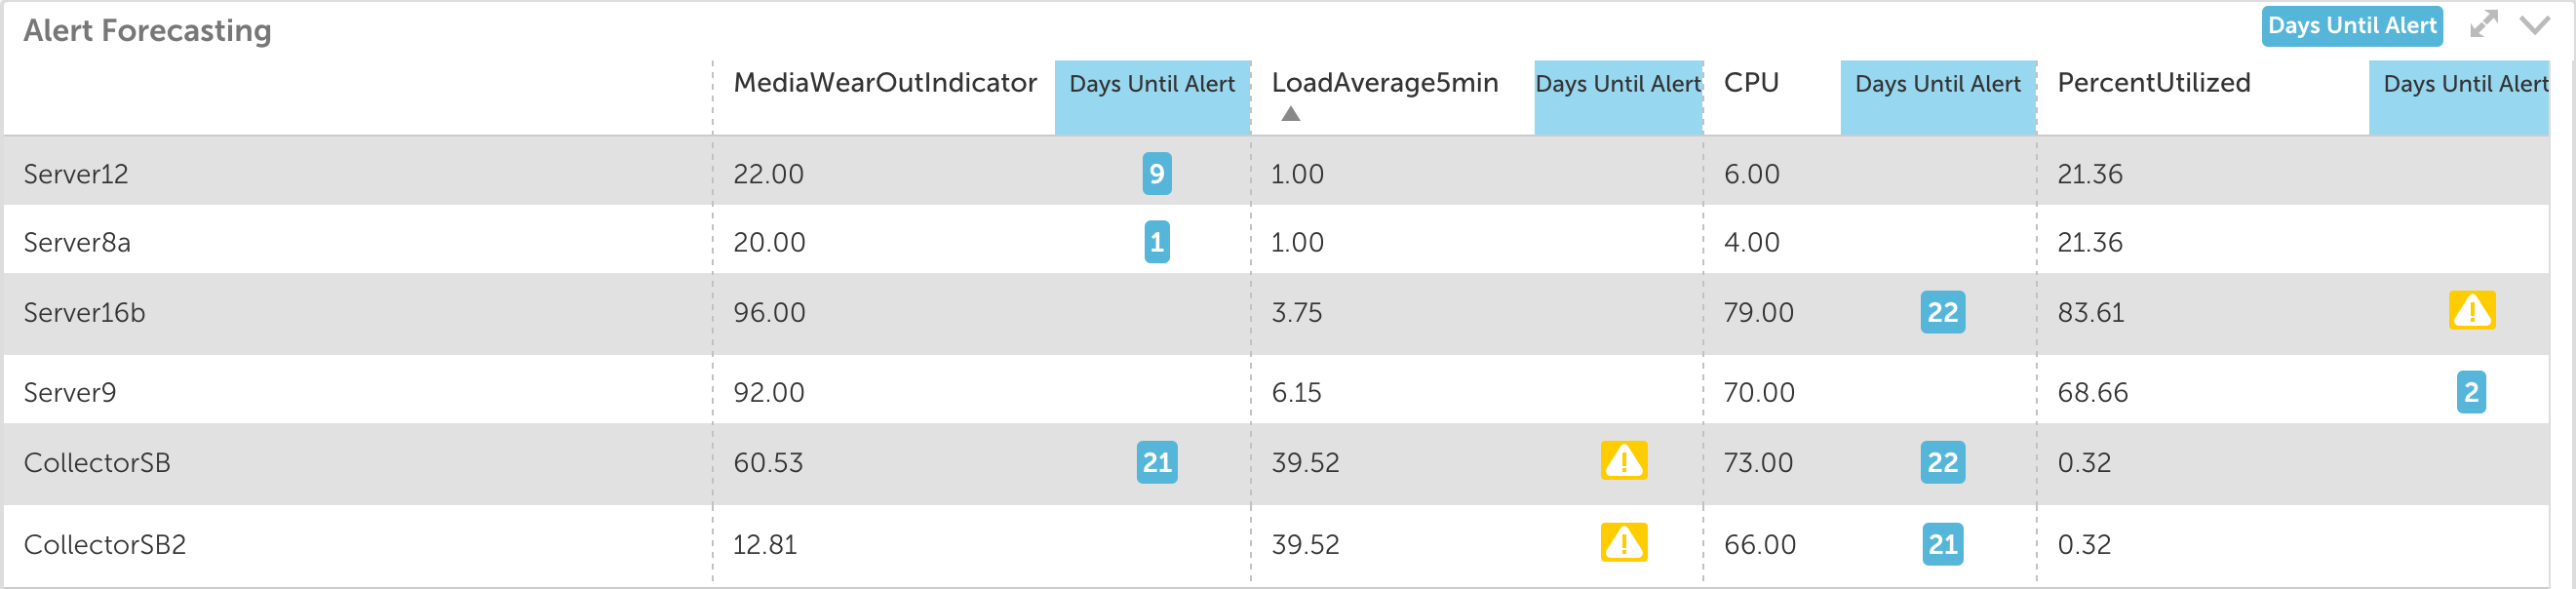Click the 9 days badge for Server12
Viewport: 2576px width, 589px height.
1156,173
